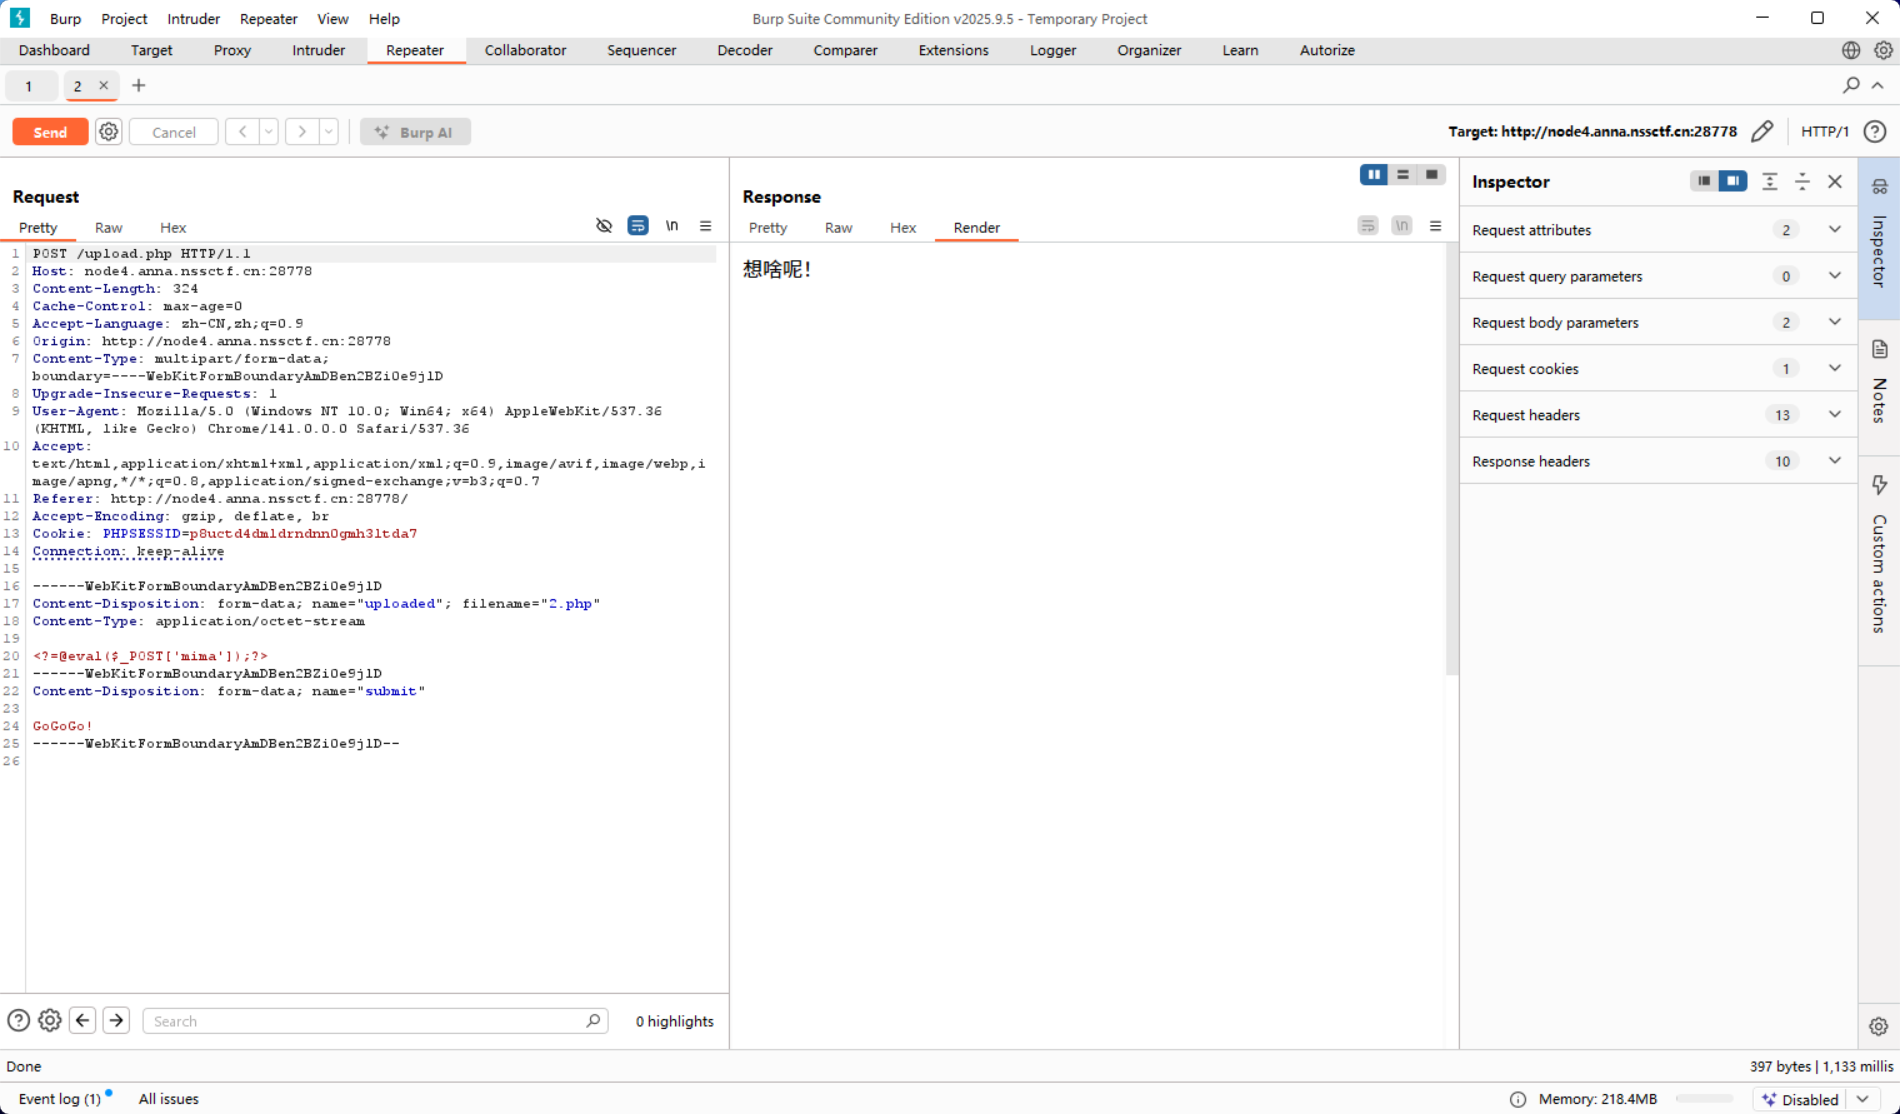Expand all Inspector sections
Image resolution: width=1900 pixels, height=1114 pixels.
[x=1770, y=181]
